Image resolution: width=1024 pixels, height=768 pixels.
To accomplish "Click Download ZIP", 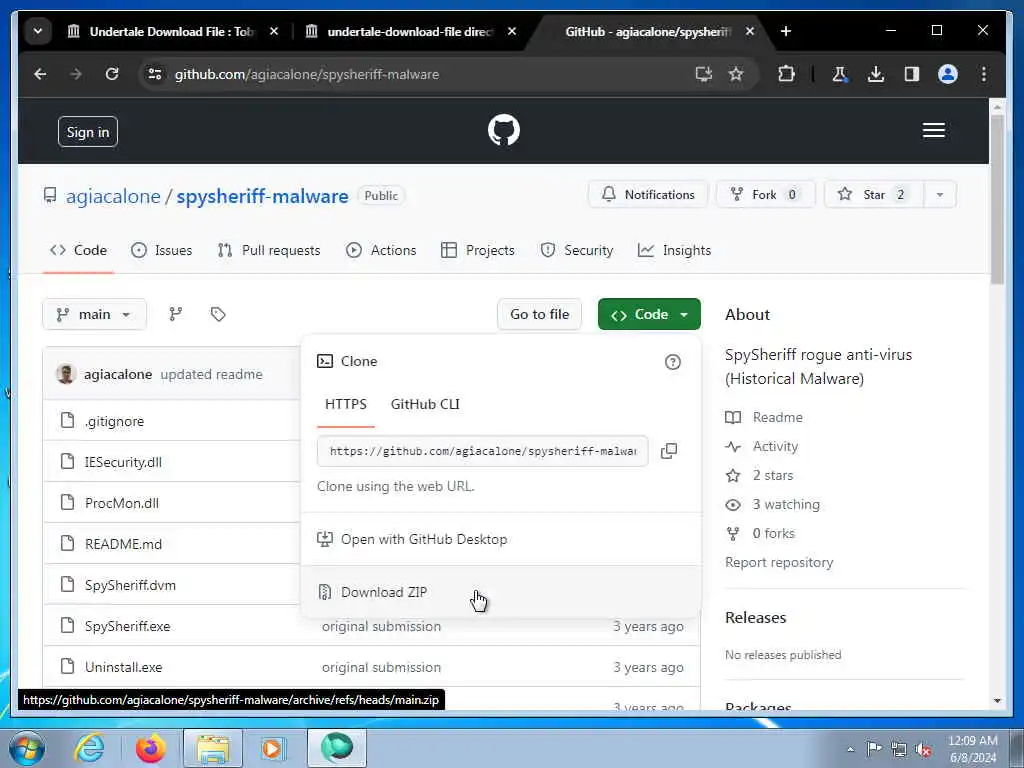I will tap(500, 592).
